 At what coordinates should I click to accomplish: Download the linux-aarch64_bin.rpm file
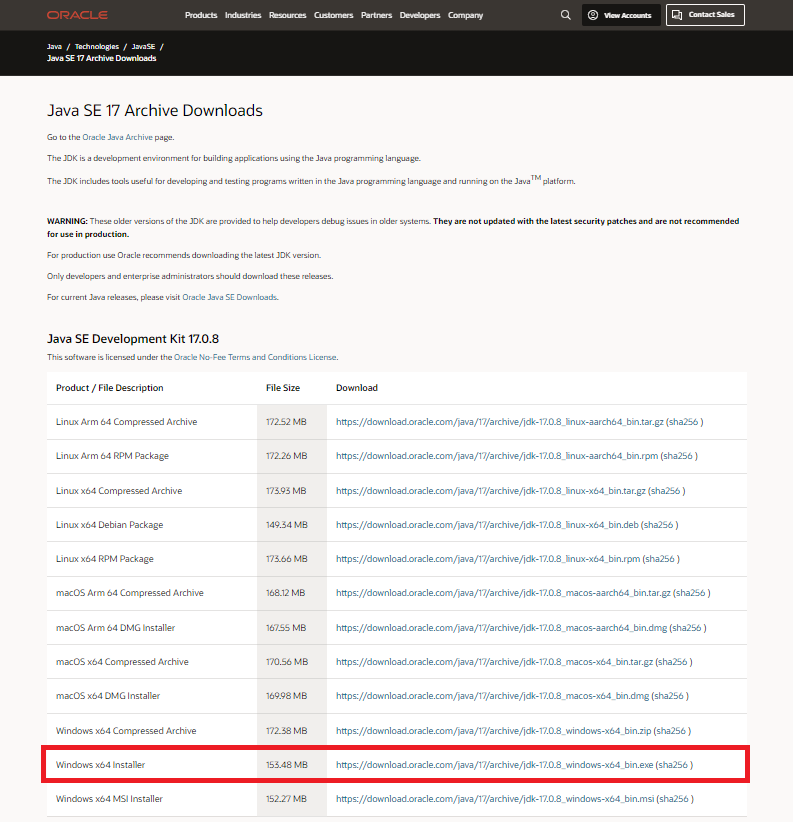pos(497,456)
